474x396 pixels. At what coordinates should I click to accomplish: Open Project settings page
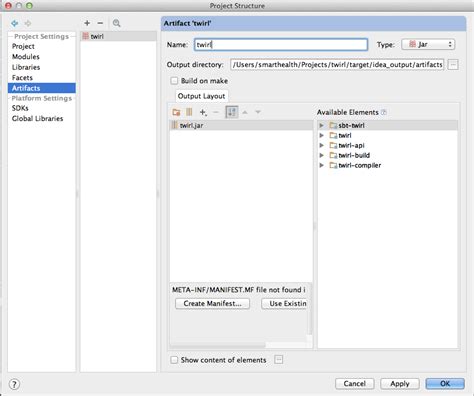(x=23, y=46)
